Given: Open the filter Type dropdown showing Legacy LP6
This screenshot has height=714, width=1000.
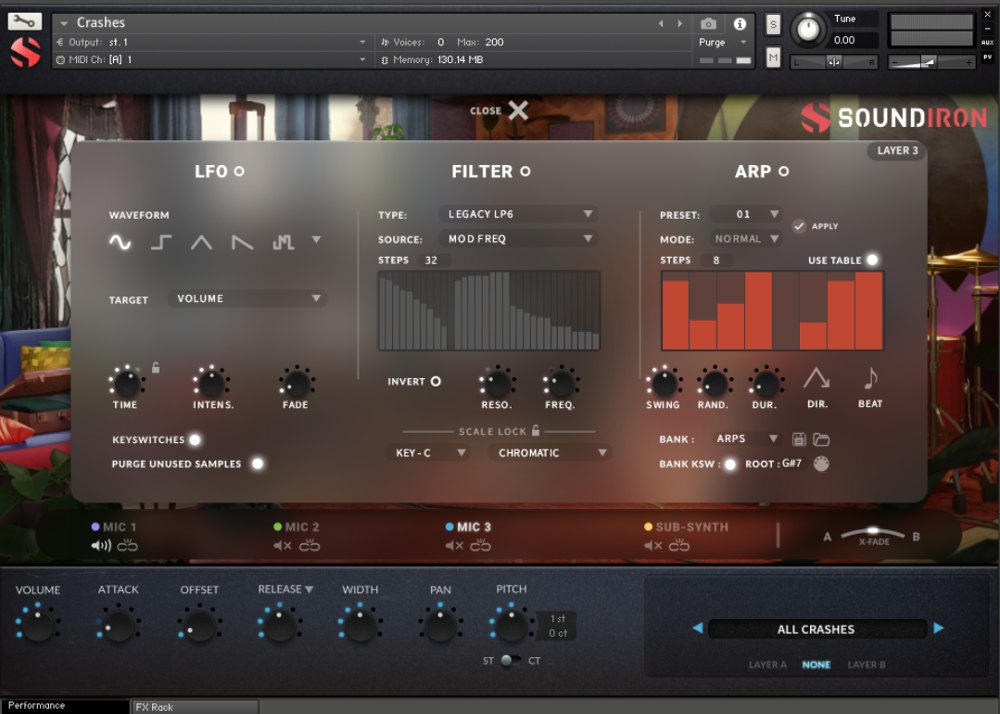Looking at the screenshot, I should 517,213.
